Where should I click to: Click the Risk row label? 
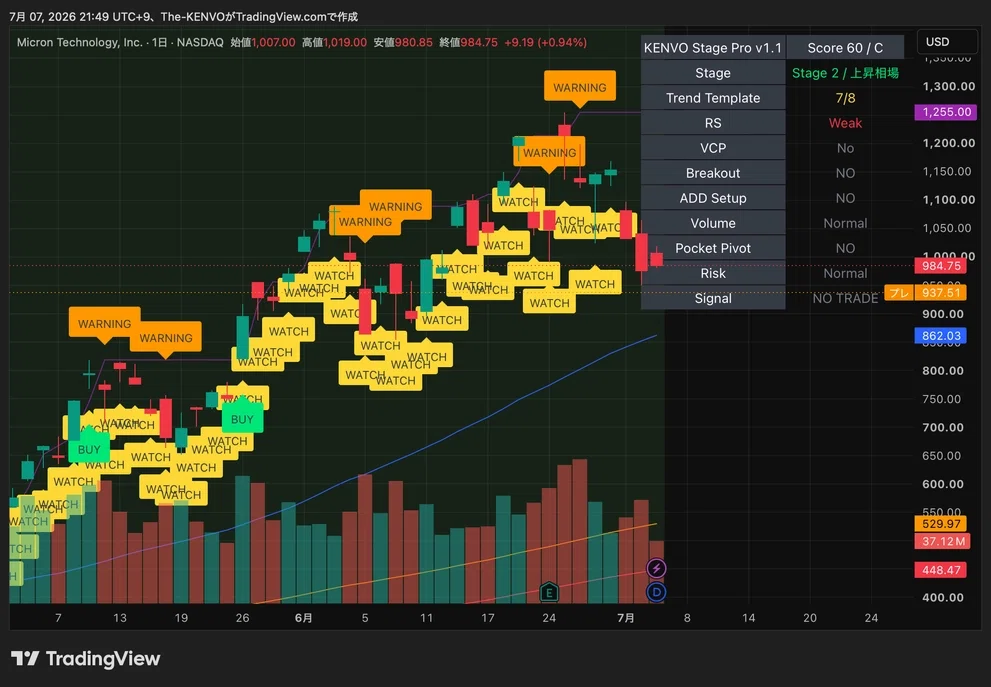(713, 273)
